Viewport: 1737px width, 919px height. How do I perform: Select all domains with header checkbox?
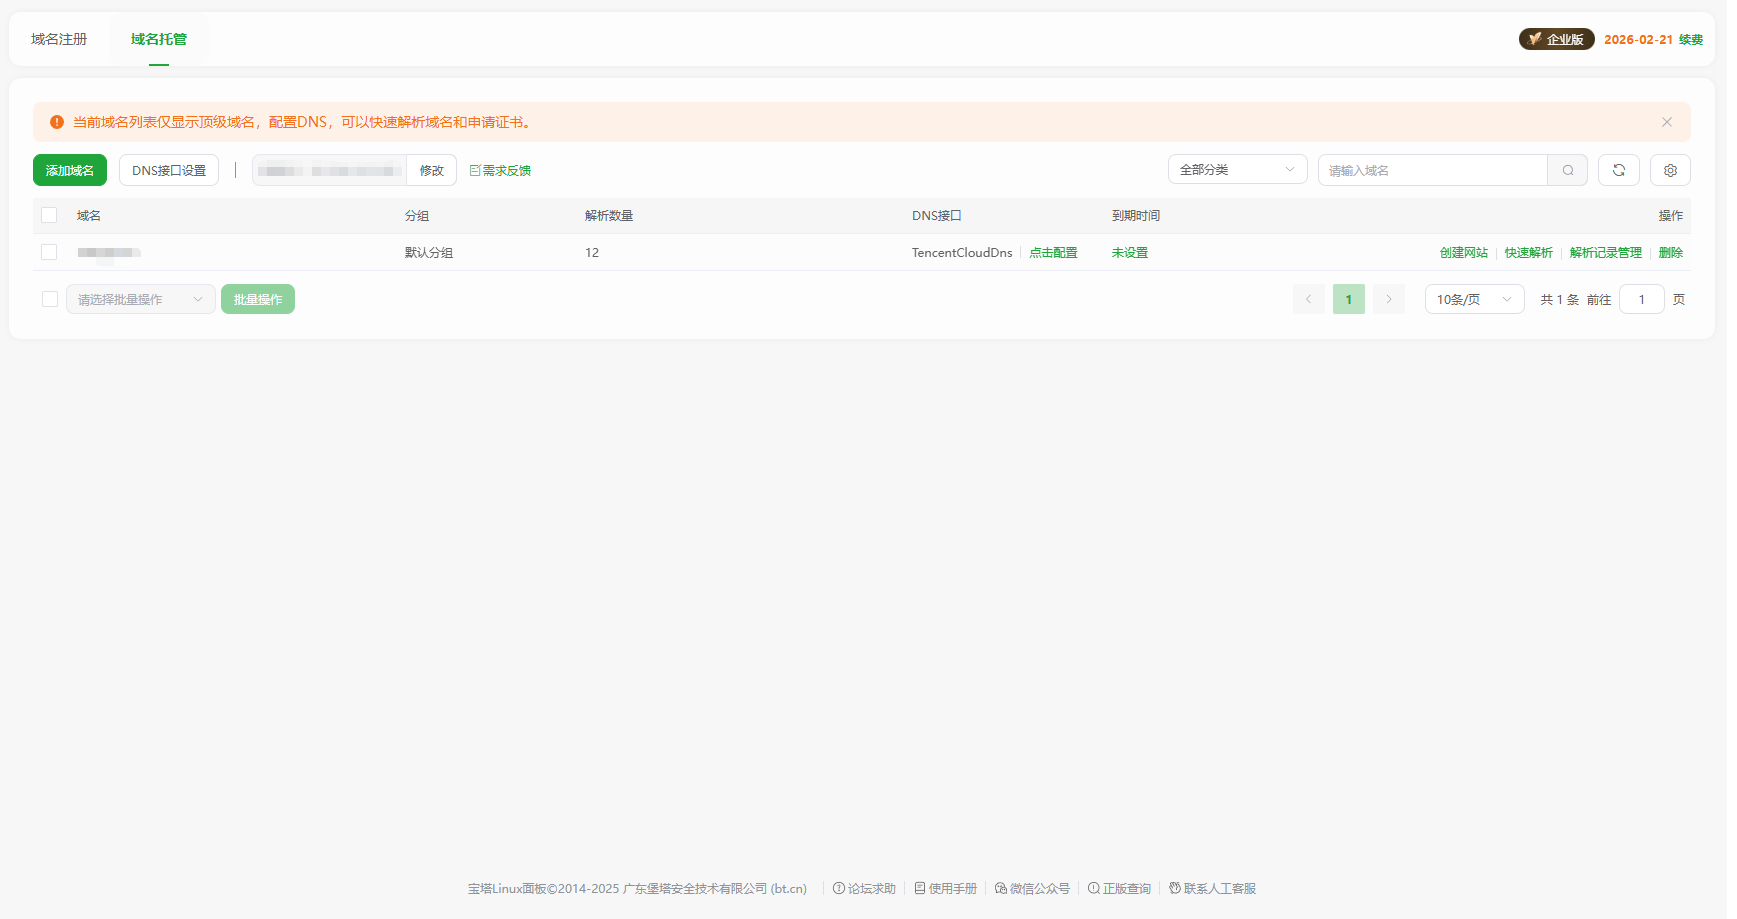(x=49, y=215)
